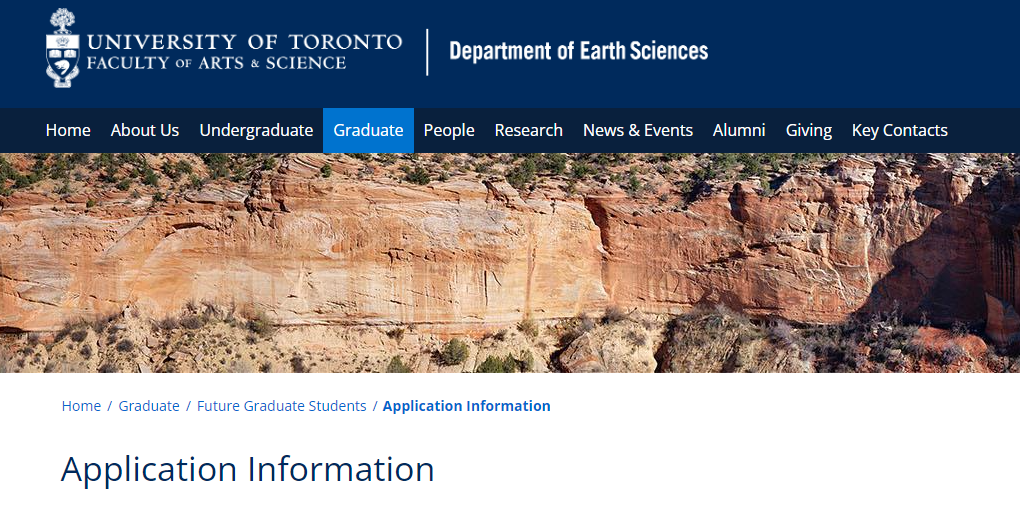Open News & Events section

(x=638, y=130)
